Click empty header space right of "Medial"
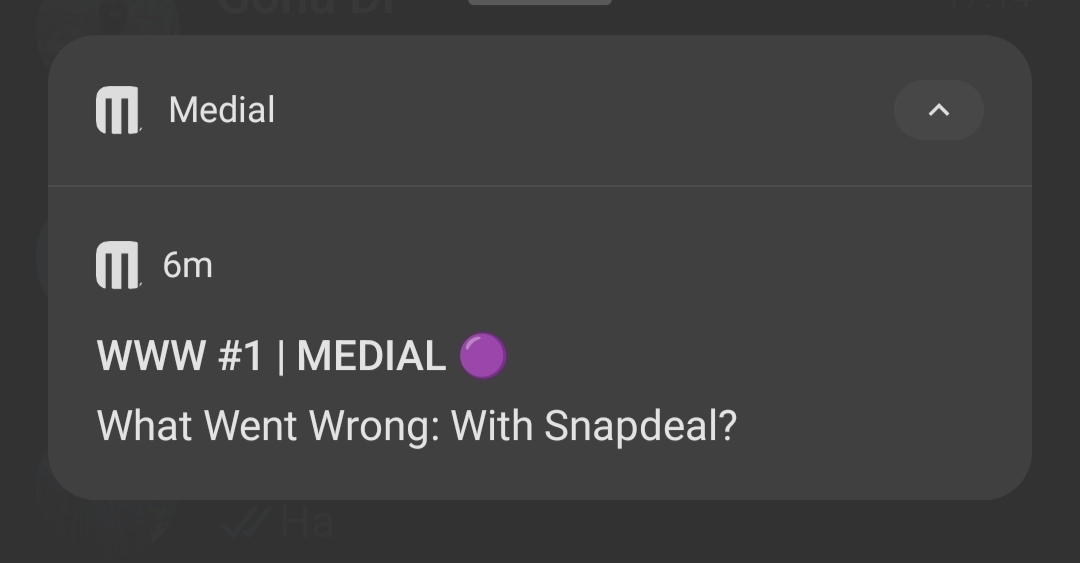Viewport: 1080px width, 563px height. tap(580, 110)
